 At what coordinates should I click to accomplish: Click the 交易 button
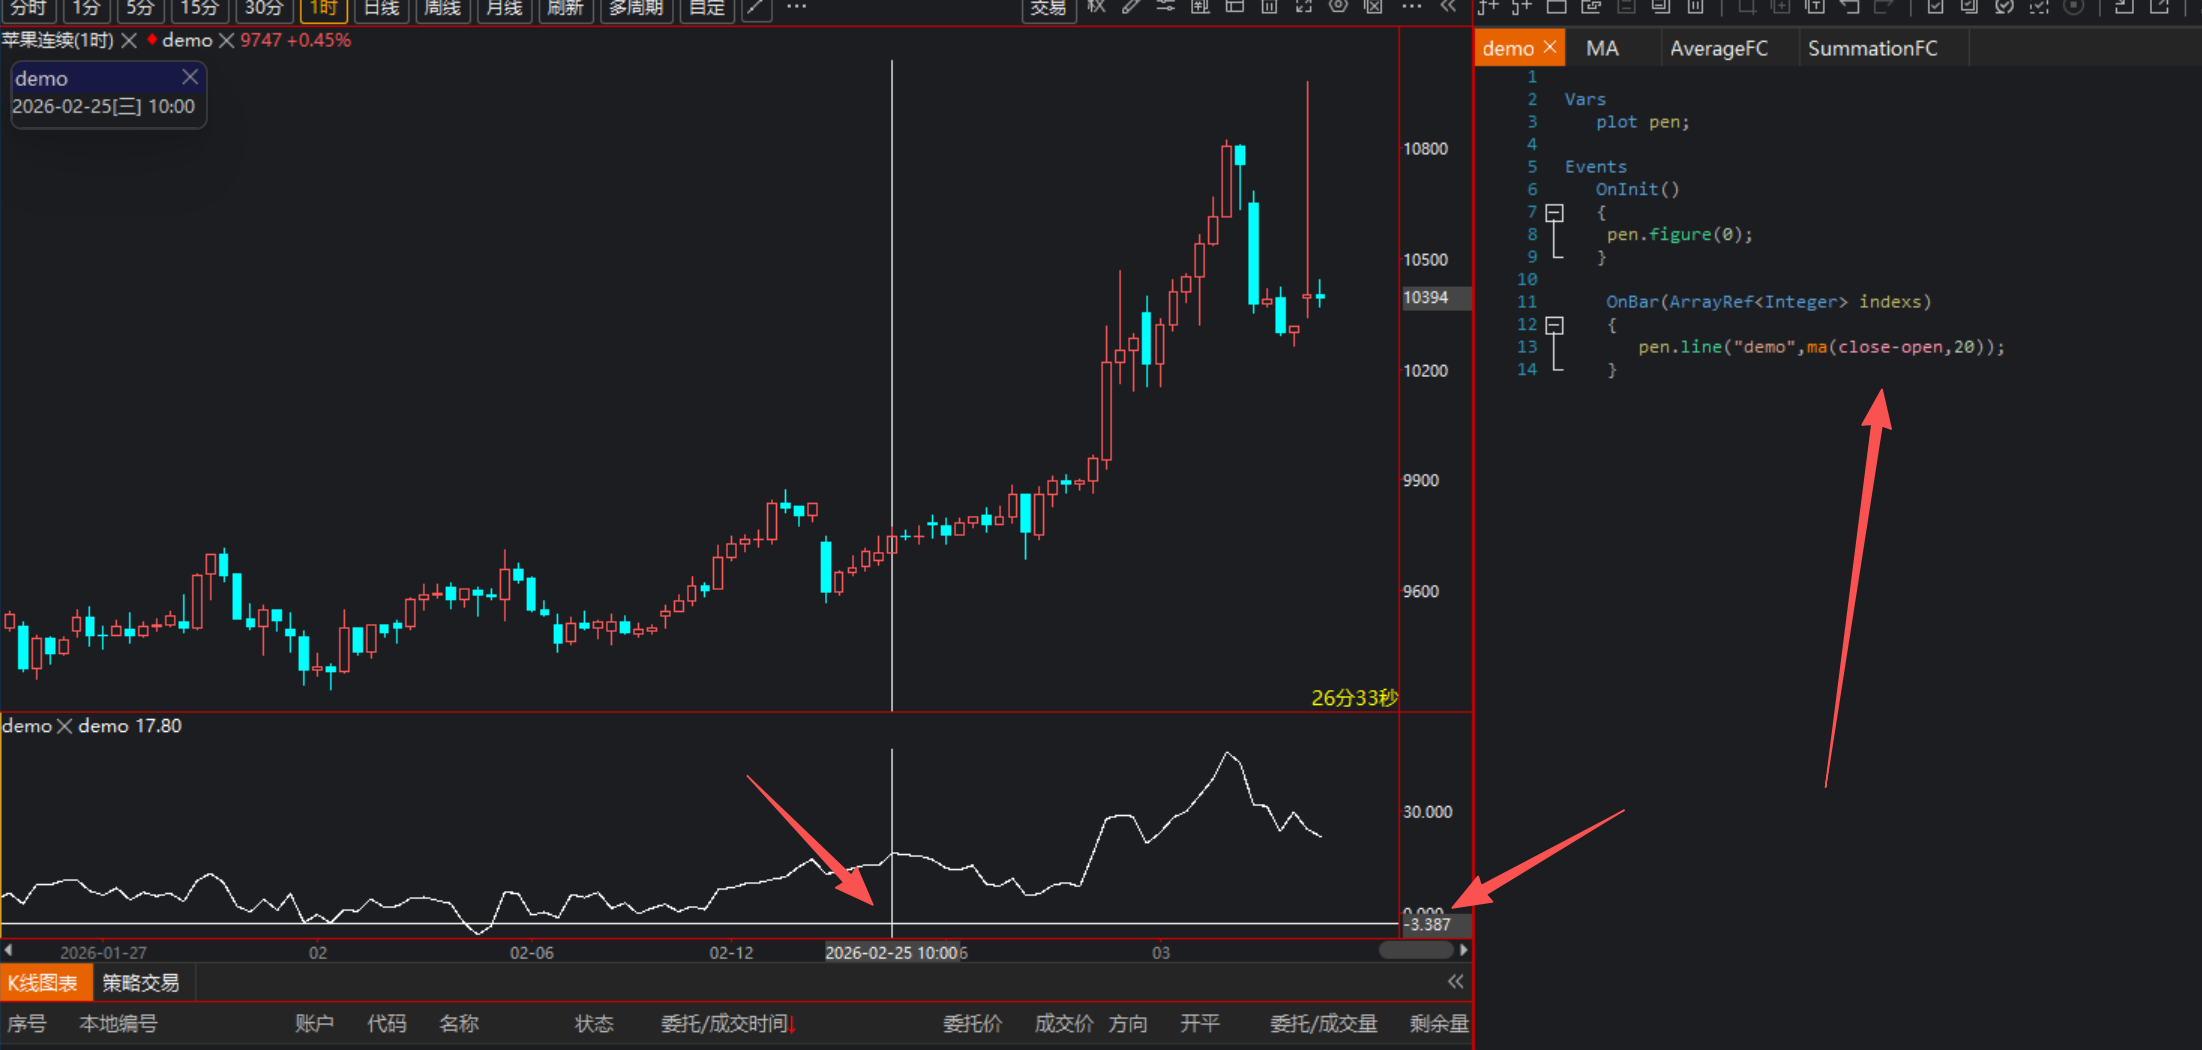pyautogui.click(x=1048, y=8)
